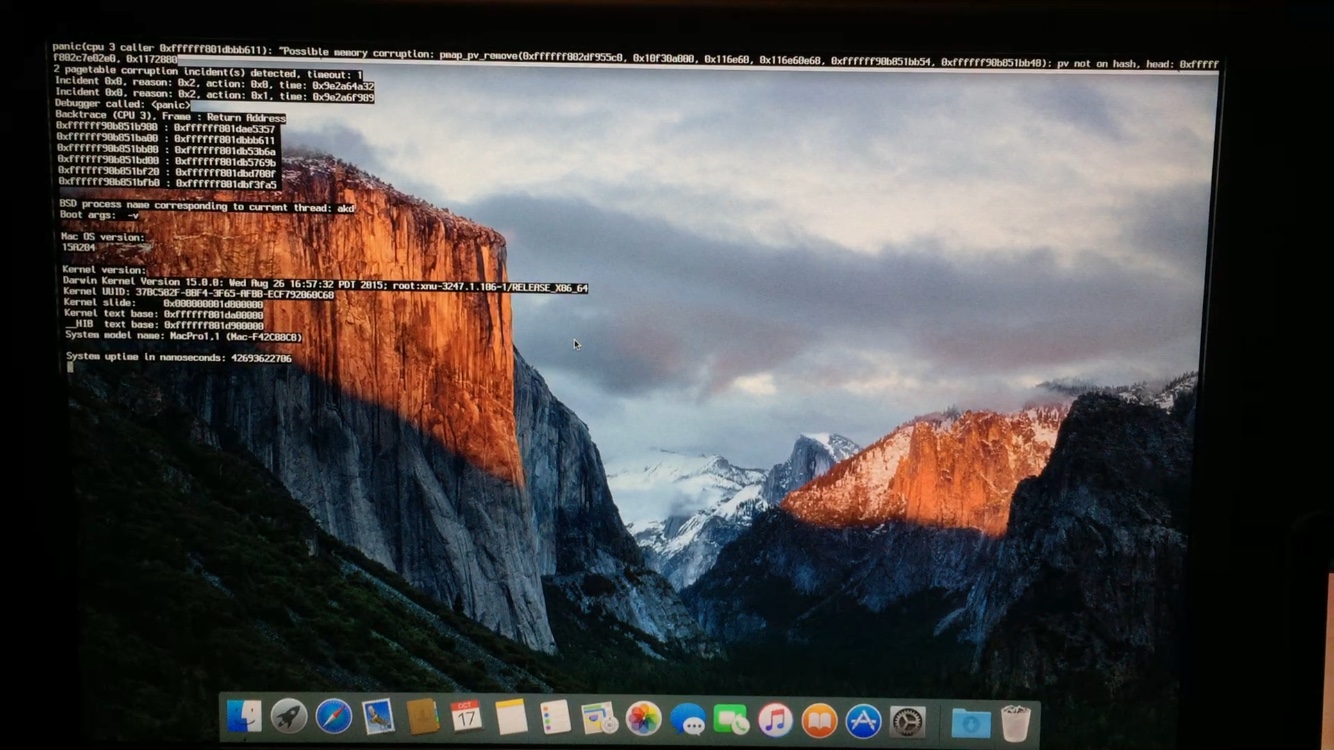Click "BSD process name corresponding to current thread: akd"
The image size is (1334, 750).
(x=207, y=207)
